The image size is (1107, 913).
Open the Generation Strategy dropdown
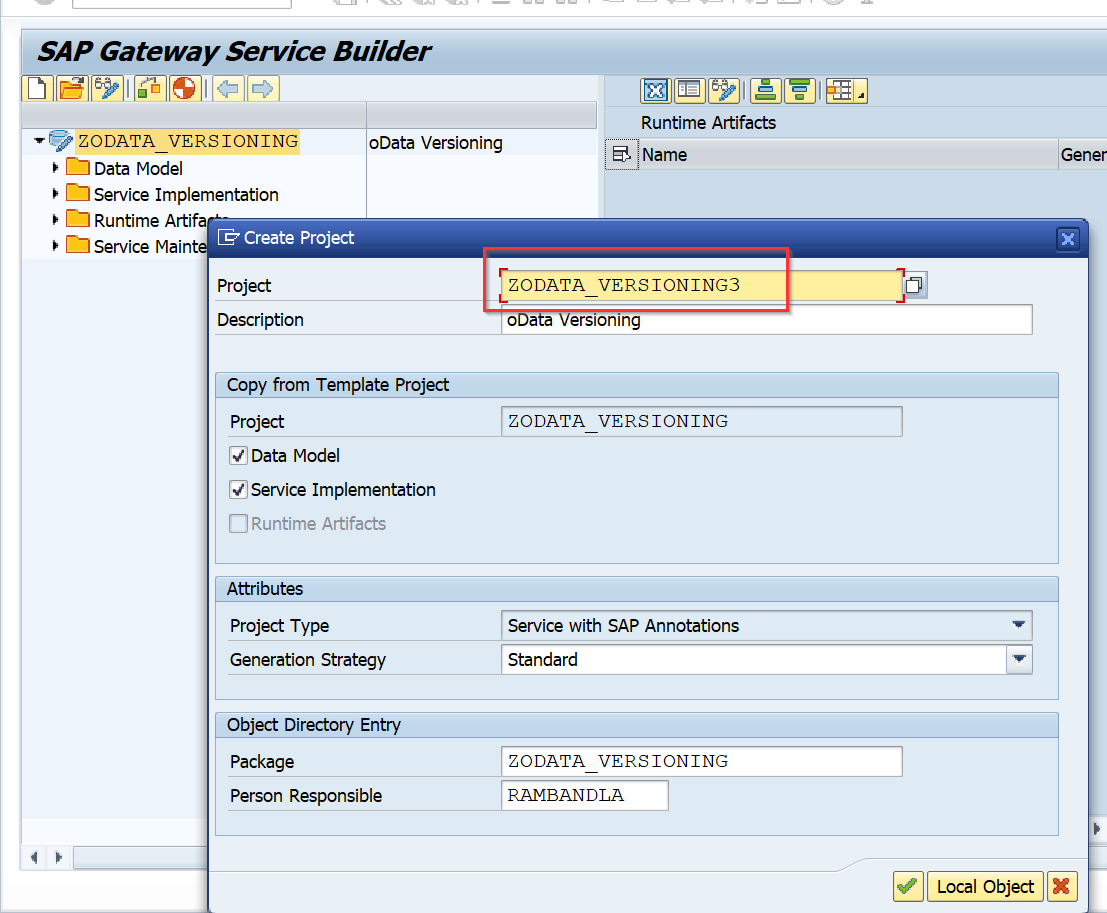click(1019, 659)
